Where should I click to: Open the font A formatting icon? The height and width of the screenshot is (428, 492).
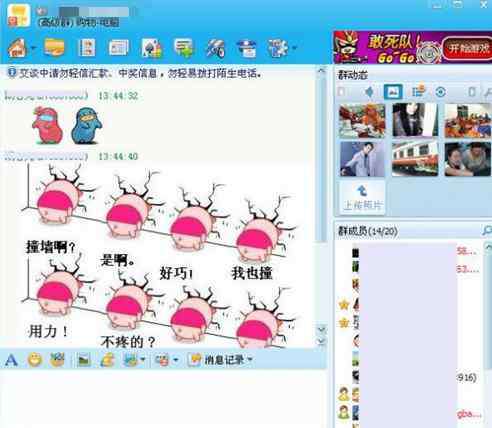click(x=11, y=360)
